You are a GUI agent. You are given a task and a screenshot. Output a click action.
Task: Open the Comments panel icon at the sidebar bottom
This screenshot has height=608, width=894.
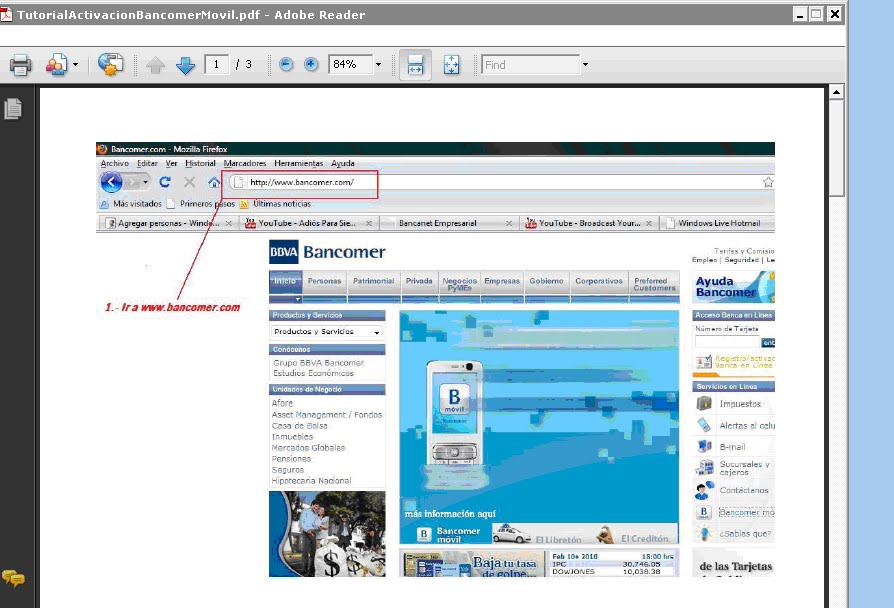(x=13, y=578)
